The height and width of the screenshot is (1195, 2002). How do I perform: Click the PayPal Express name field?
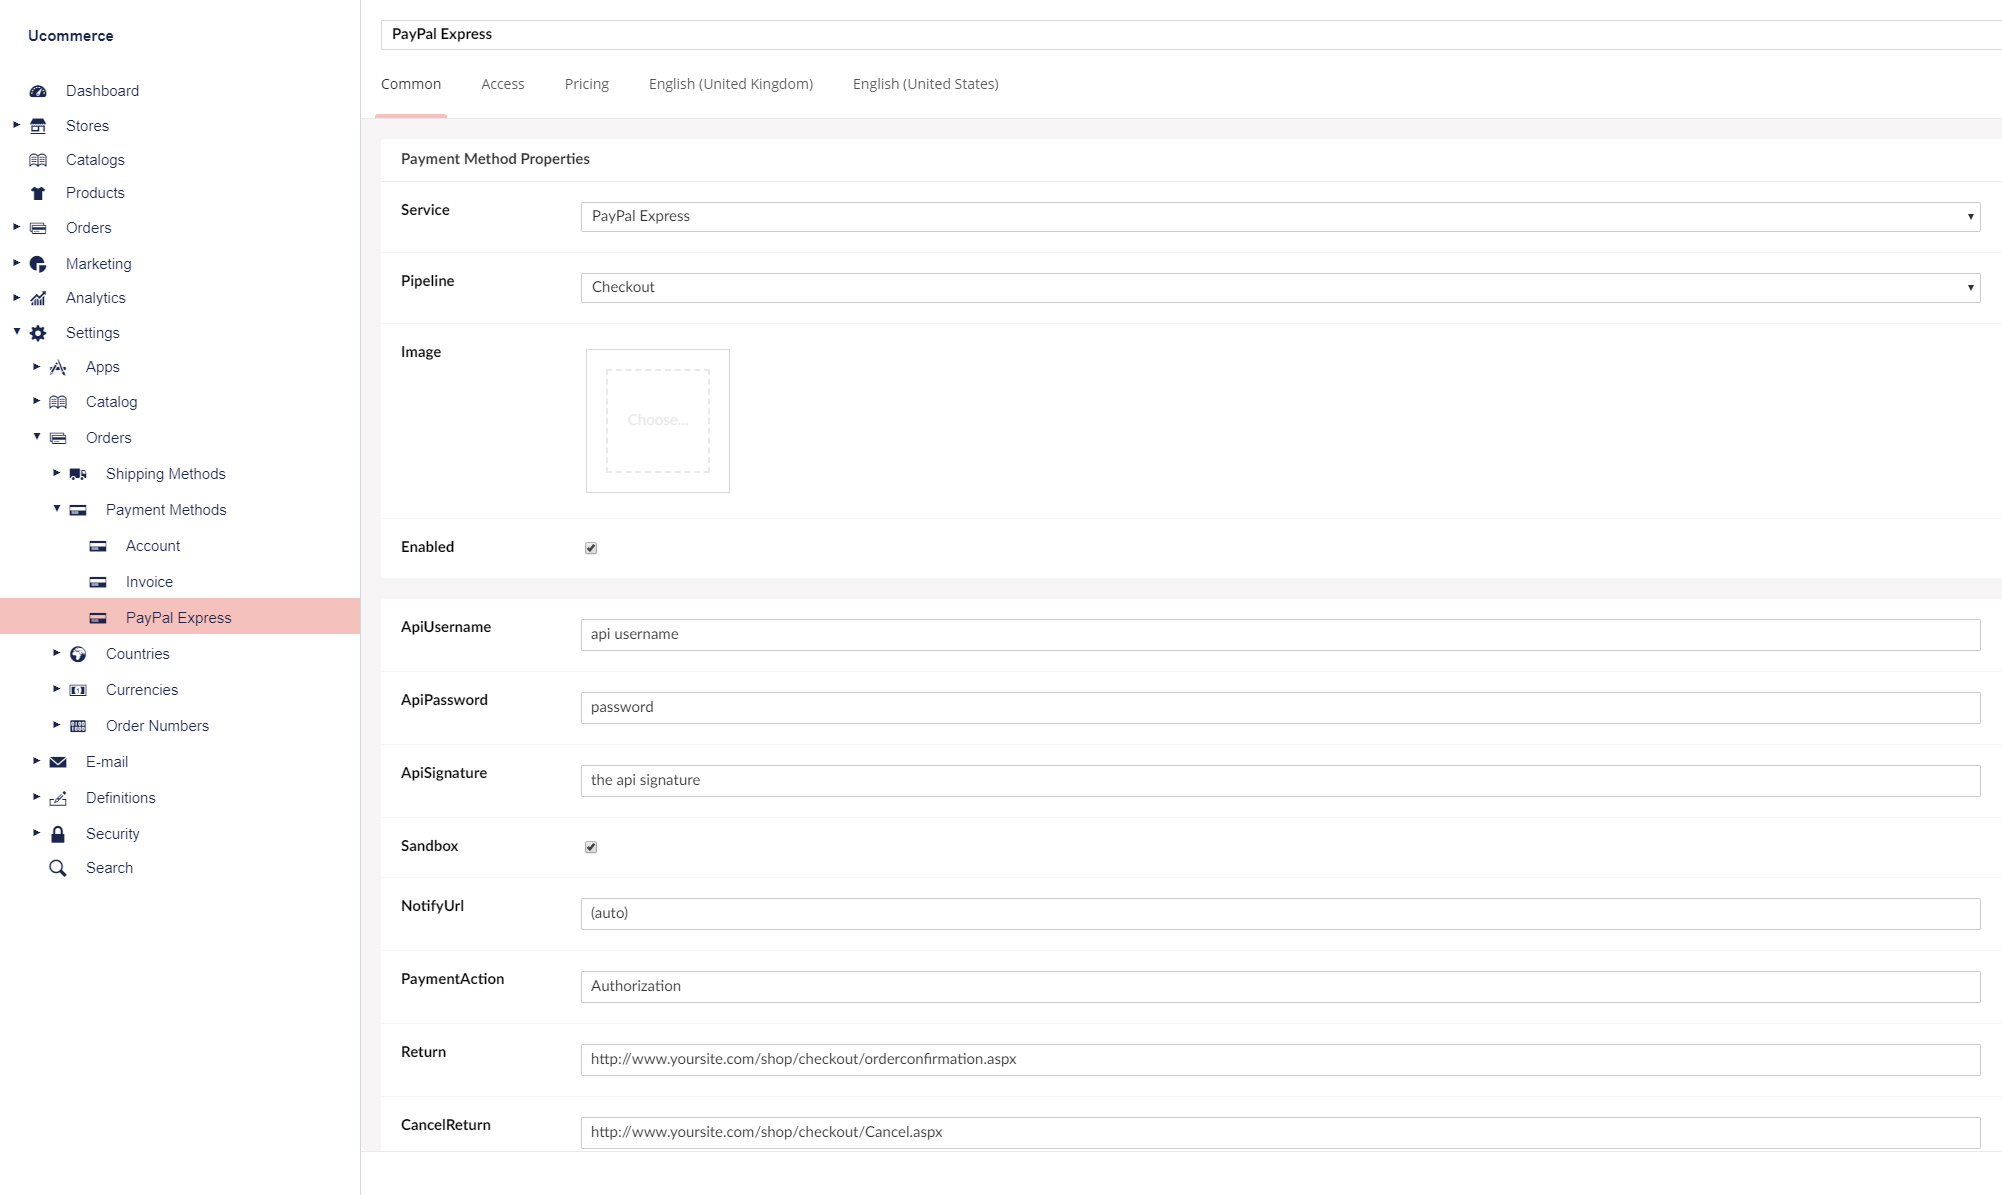(1191, 35)
